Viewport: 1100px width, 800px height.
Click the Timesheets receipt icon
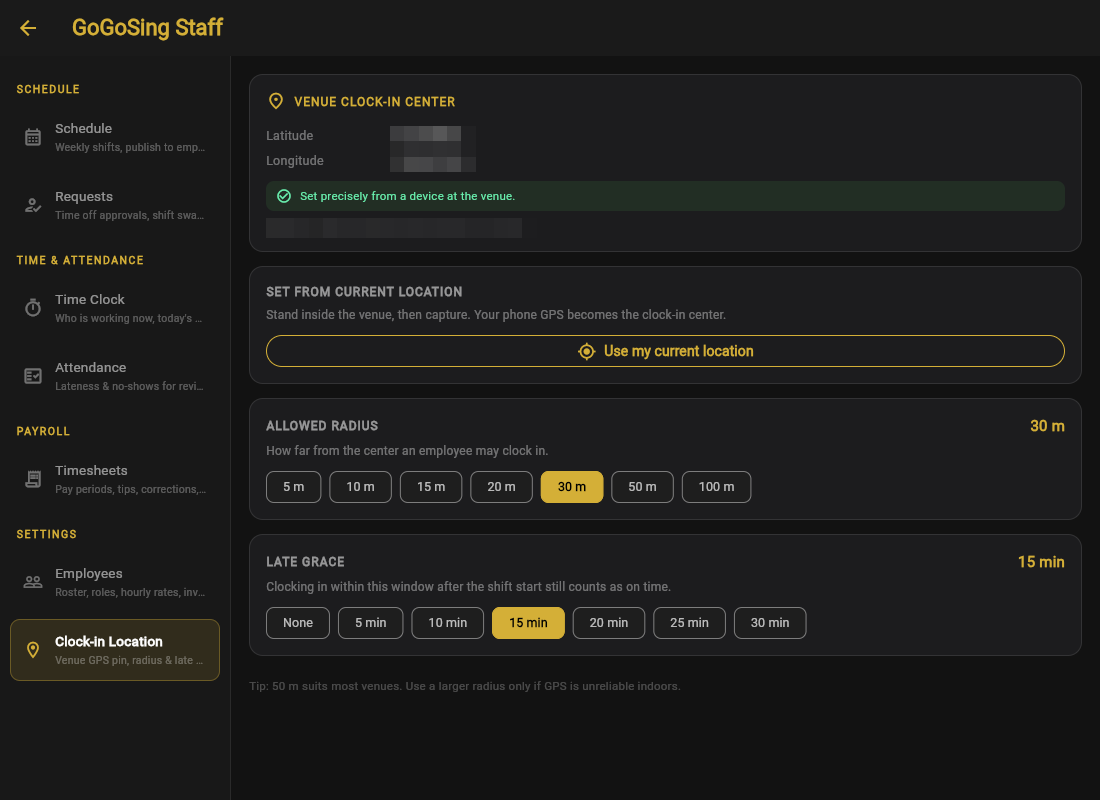click(33, 479)
